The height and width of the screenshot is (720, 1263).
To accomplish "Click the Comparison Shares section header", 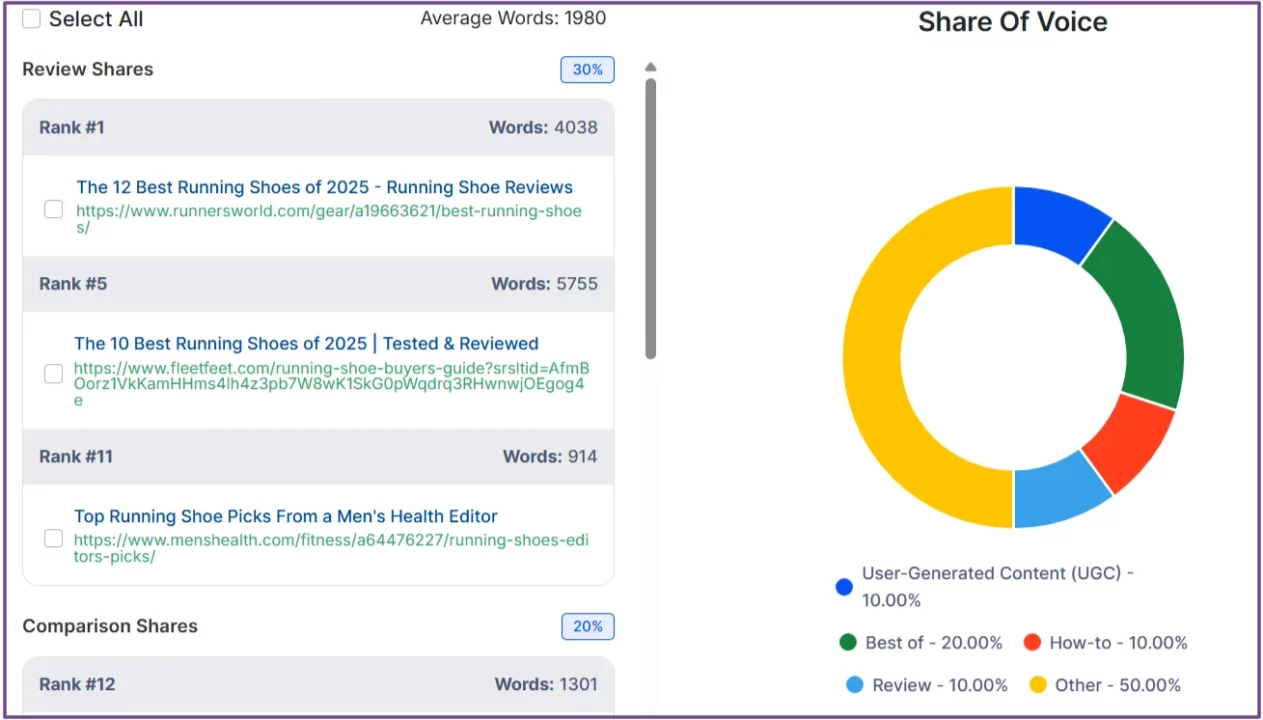I will [110, 626].
